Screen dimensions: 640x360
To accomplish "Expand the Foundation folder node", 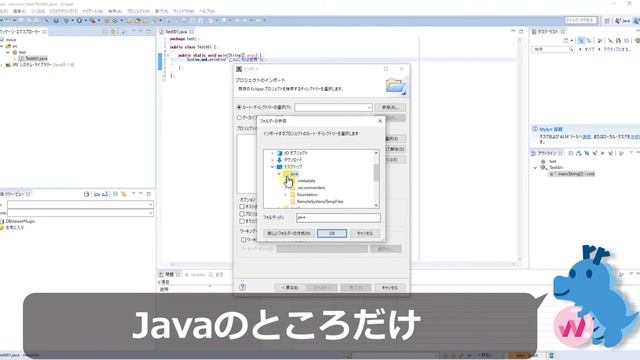I will click(x=286, y=195).
